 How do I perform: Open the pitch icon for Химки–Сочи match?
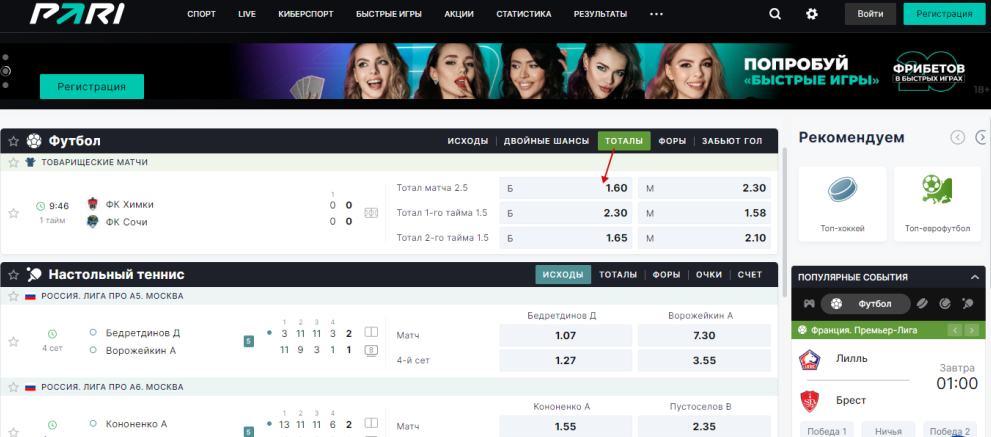[x=372, y=213]
